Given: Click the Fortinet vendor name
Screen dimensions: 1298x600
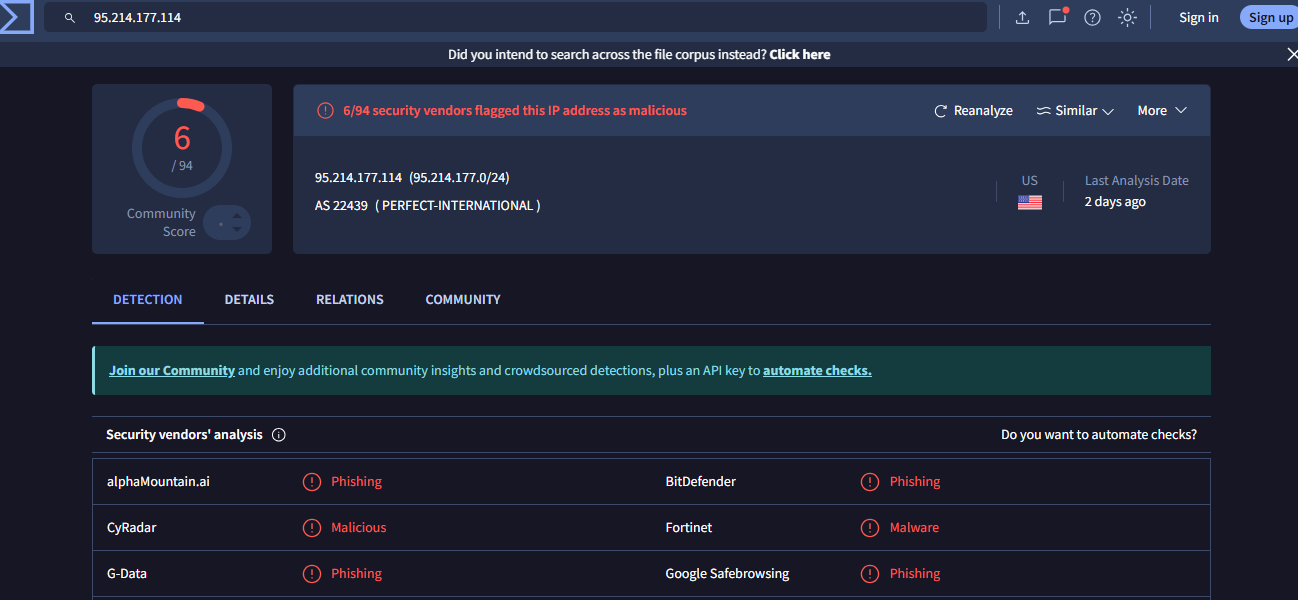Looking at the screenshot, I should click(x=689, y=528).
